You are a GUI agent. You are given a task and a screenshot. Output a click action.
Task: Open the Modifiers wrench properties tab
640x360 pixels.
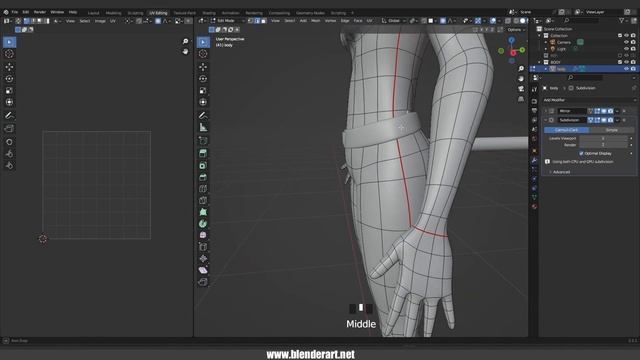(x=534, y=160)
